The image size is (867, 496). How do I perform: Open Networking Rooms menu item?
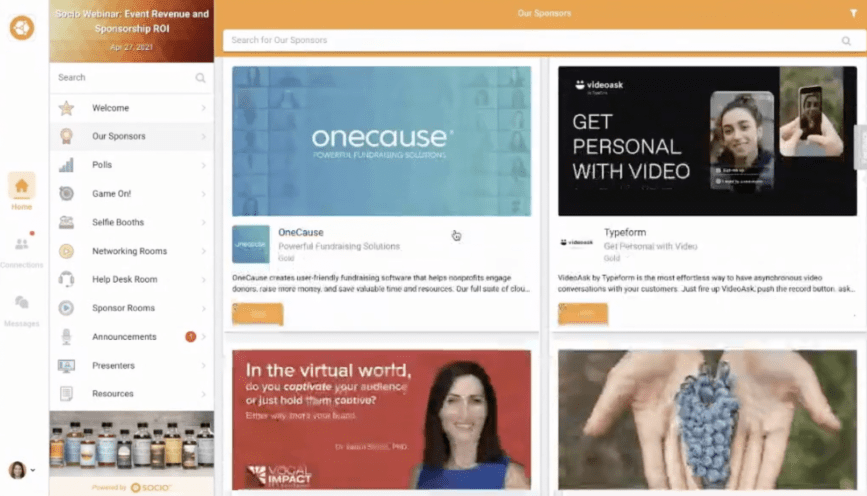click(132, 251)
